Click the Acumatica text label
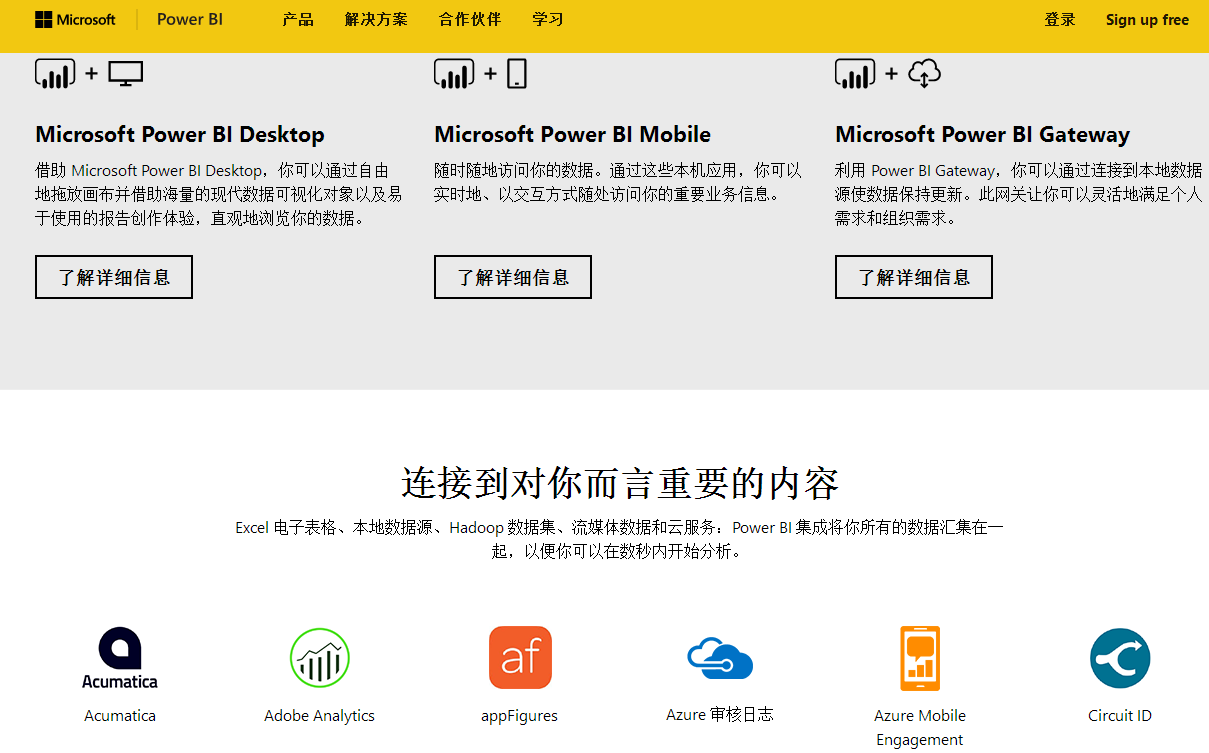Viewport: 1209px width, 753px height. [120, 716]
